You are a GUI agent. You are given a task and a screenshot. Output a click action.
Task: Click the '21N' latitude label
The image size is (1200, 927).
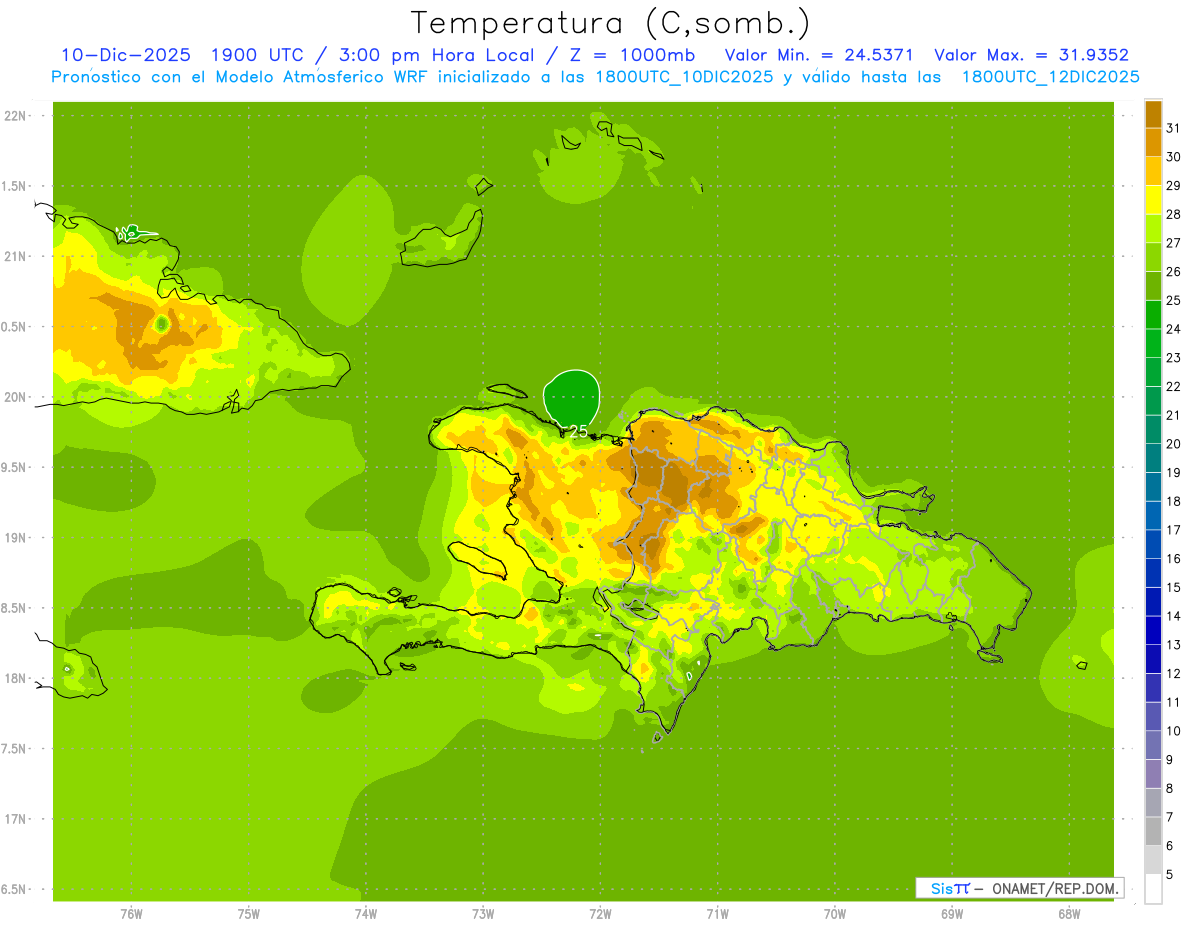point(17,256)
